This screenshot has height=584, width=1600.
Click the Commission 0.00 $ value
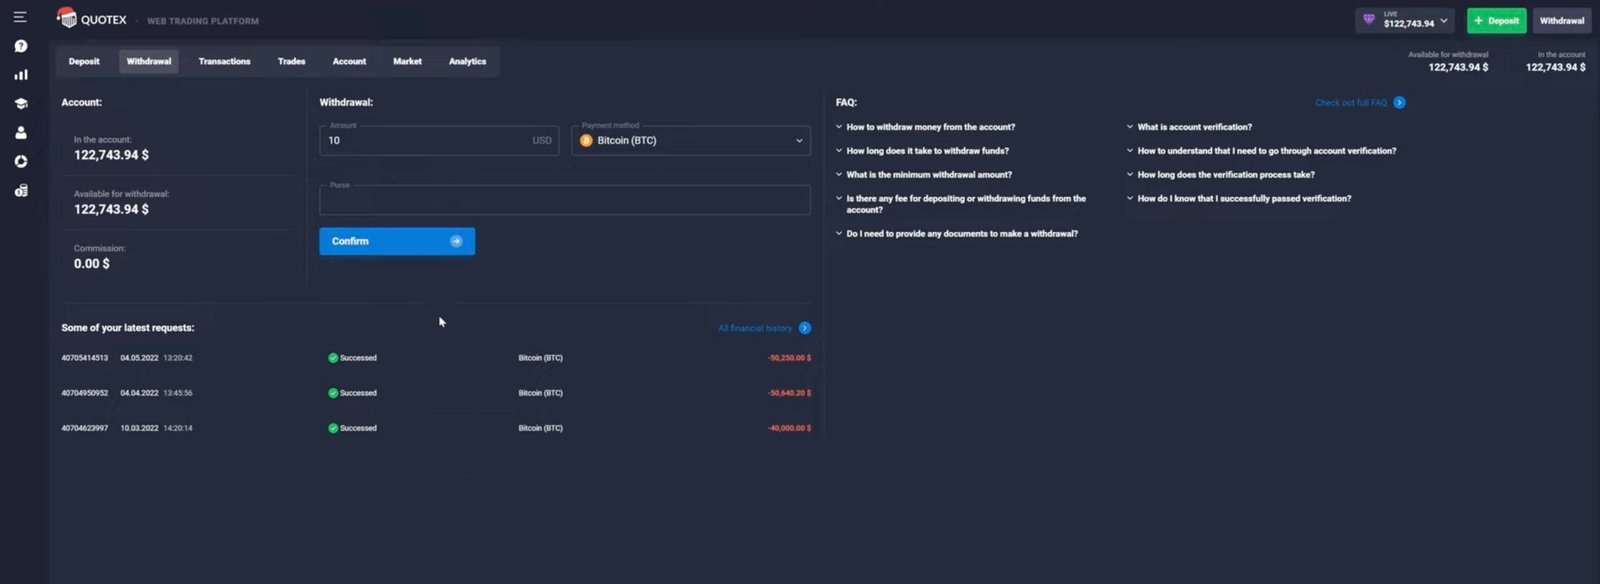click(92, 264)
